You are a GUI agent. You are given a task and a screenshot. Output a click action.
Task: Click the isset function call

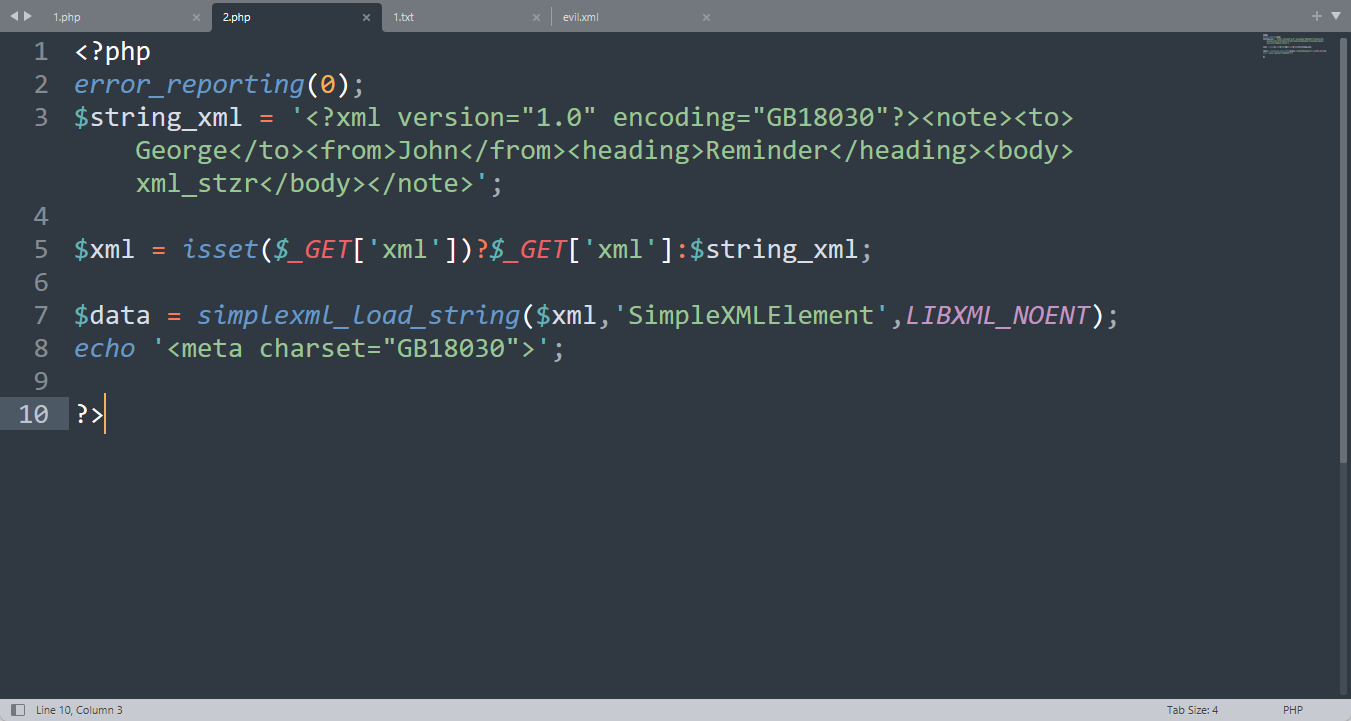point(220,250)
